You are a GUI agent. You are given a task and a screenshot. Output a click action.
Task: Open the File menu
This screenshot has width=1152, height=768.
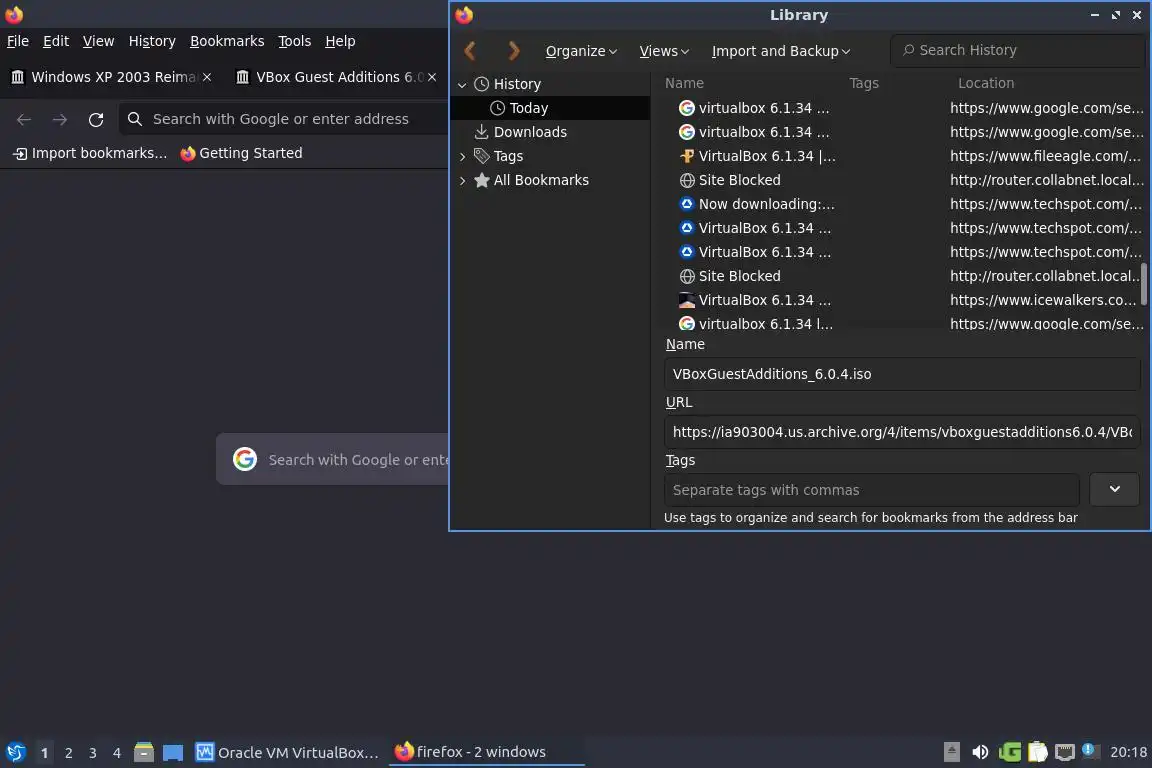click(18, 41)
